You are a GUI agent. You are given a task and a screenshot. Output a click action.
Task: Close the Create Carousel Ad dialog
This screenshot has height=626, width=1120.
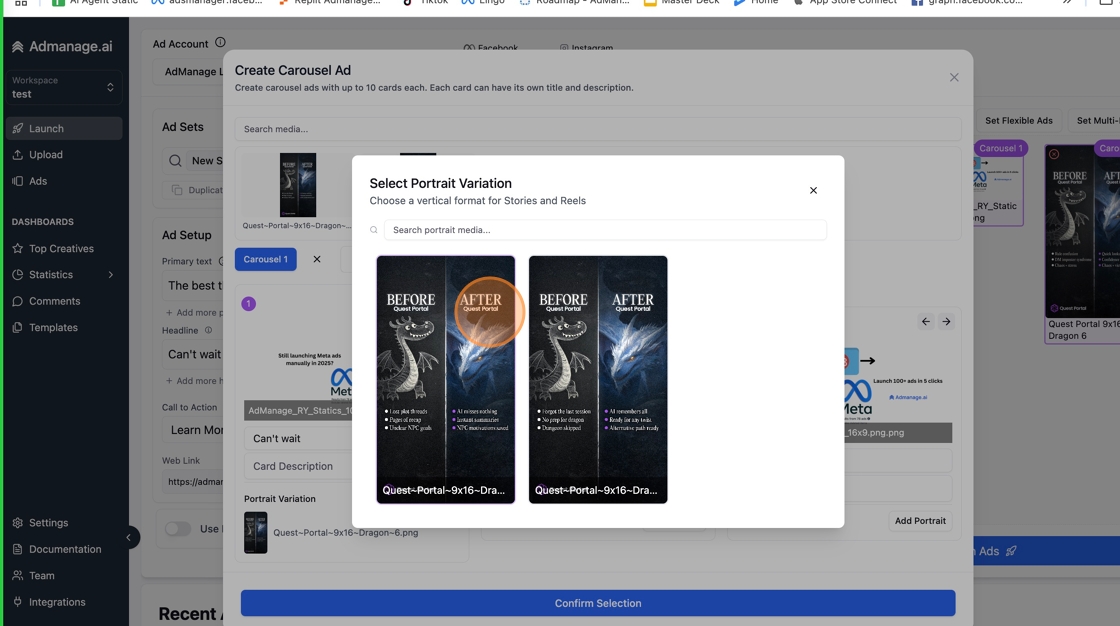(954, 77)
